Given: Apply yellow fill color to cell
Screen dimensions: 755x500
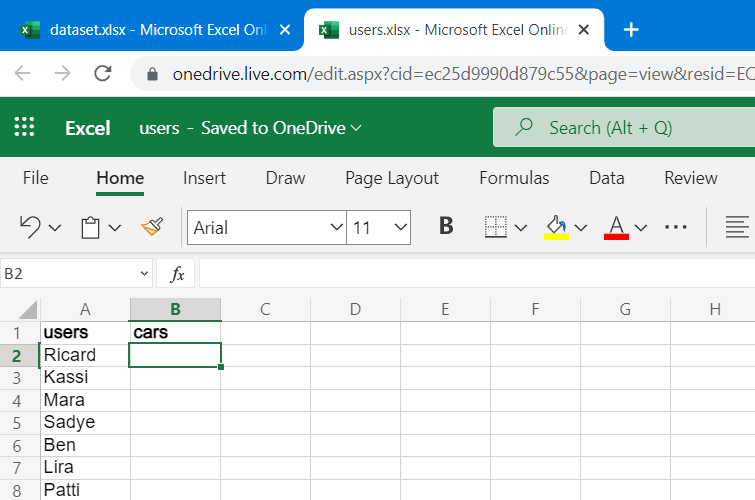Looking at the screenshot, I should (x=557, y=227).
